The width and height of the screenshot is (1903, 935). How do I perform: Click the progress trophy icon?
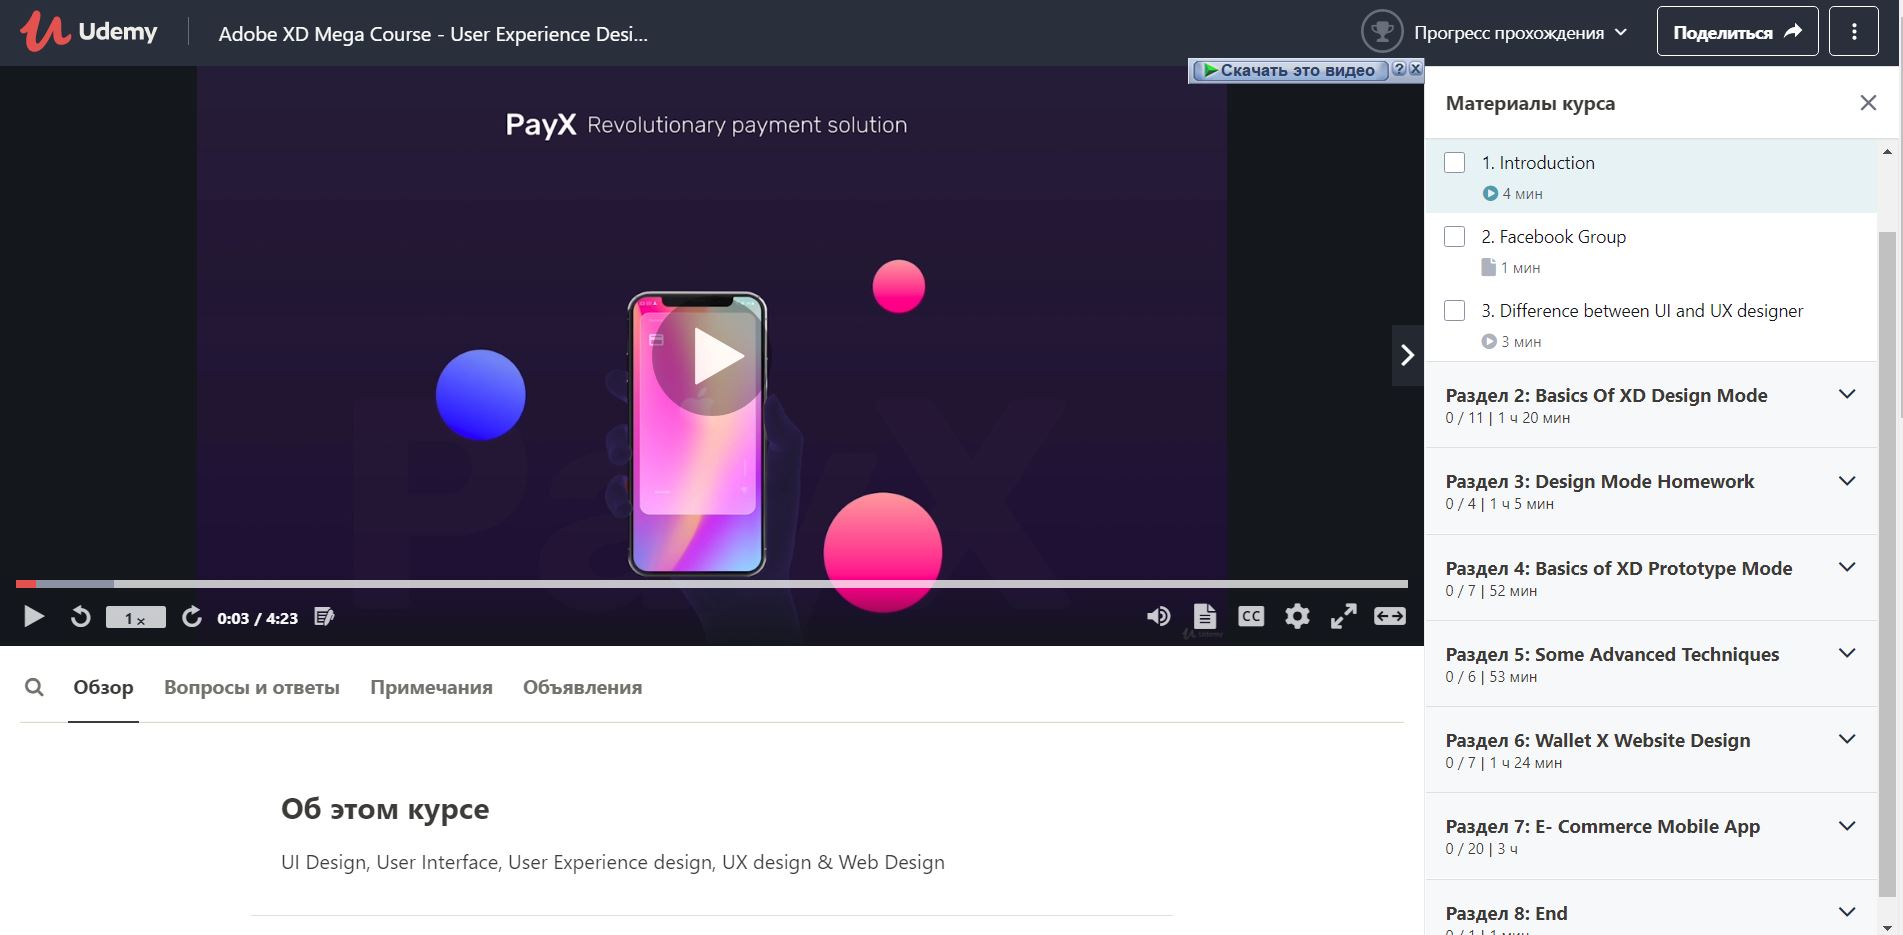click(1382, 32)
